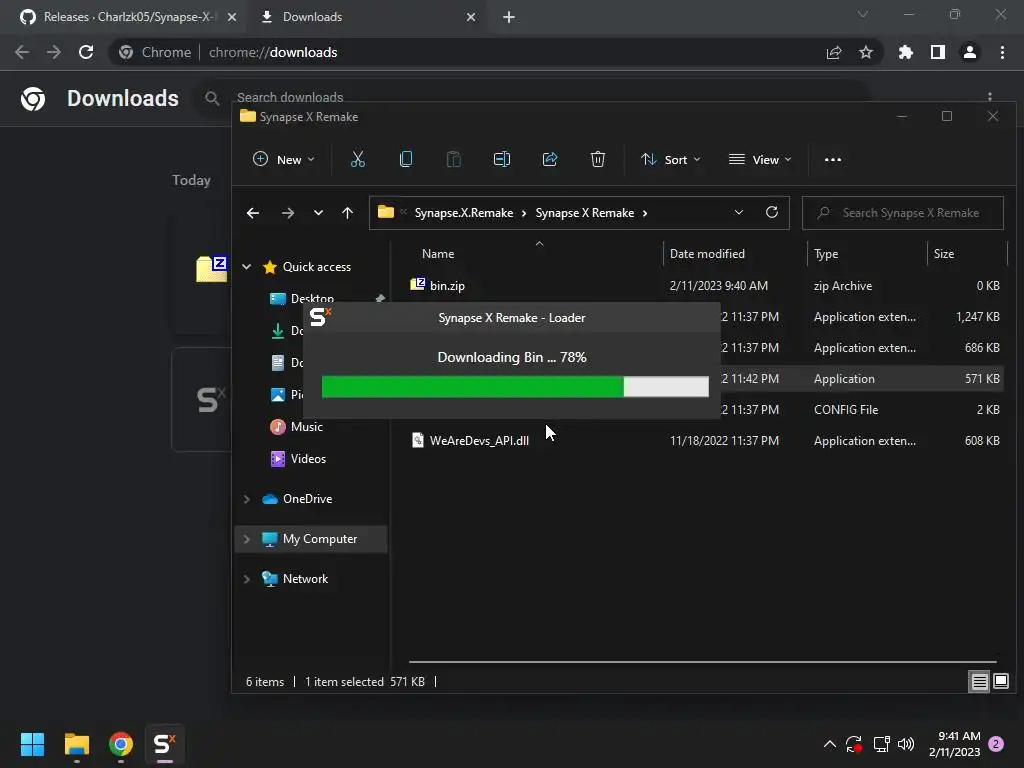Viewport: 1024px width, 768px height.
Task: Open File Explorer from the taskbar
Action: (x=76, y=744)
